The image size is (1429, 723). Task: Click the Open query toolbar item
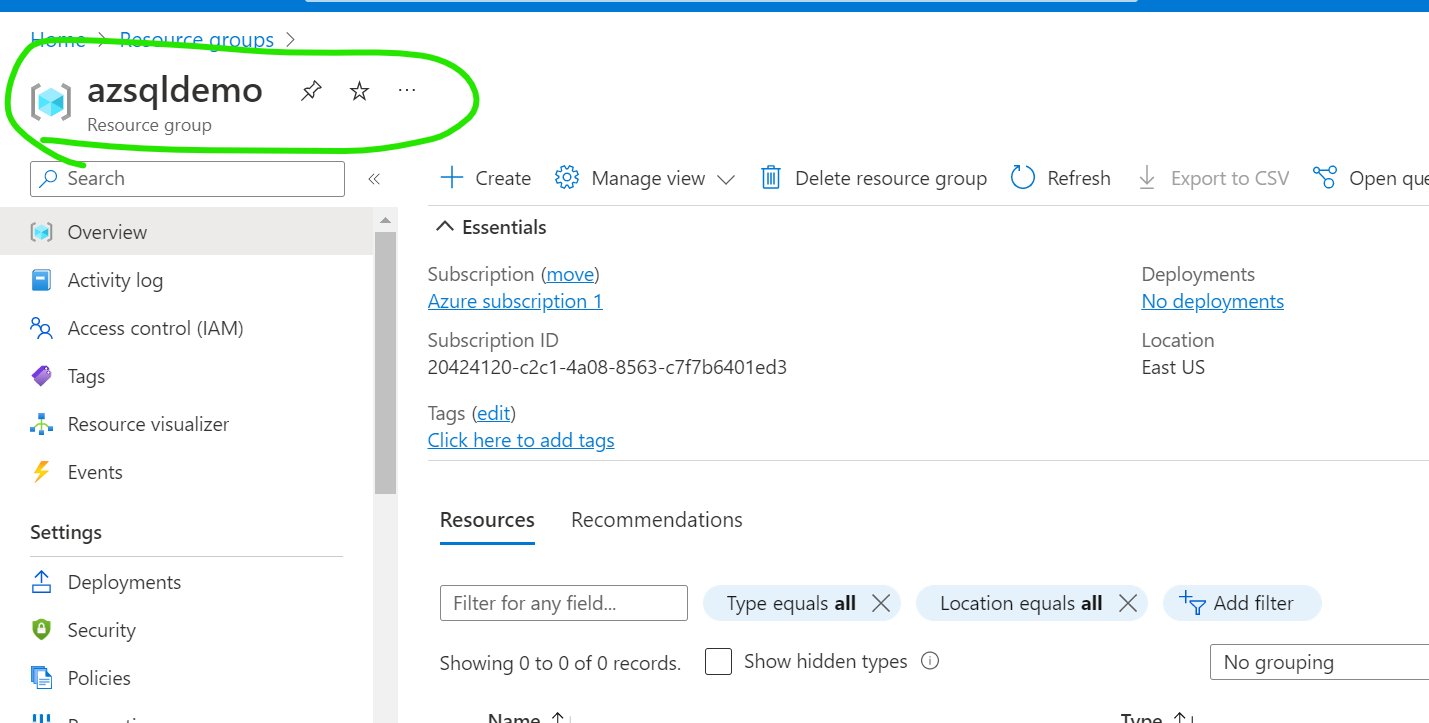(x=1371, y=178)
